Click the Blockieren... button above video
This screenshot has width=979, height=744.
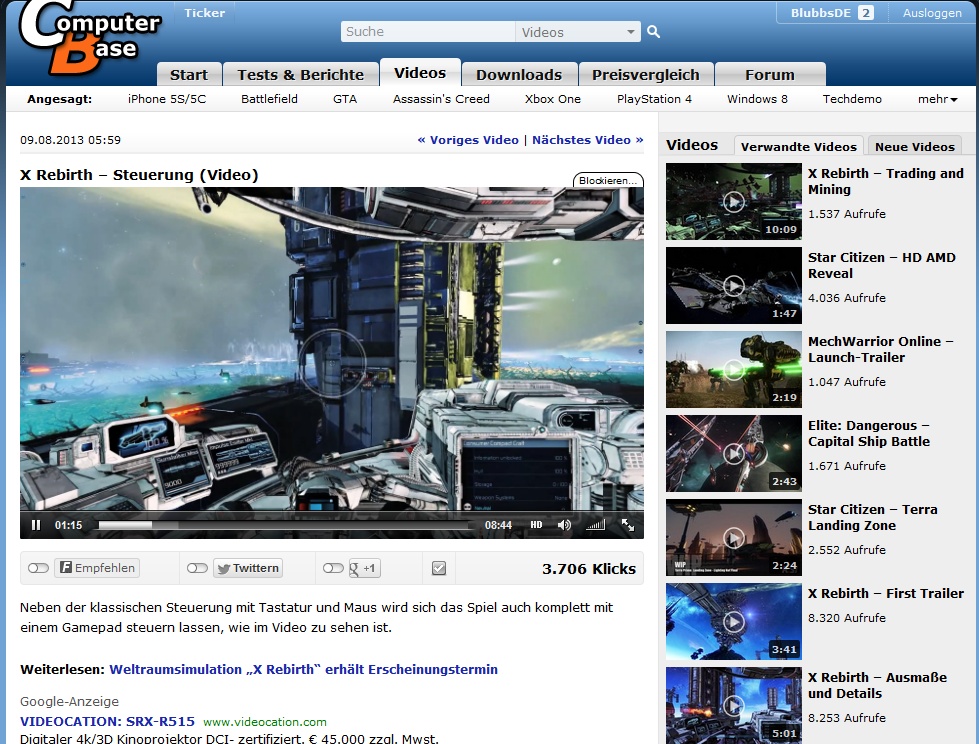coord(608,180)
